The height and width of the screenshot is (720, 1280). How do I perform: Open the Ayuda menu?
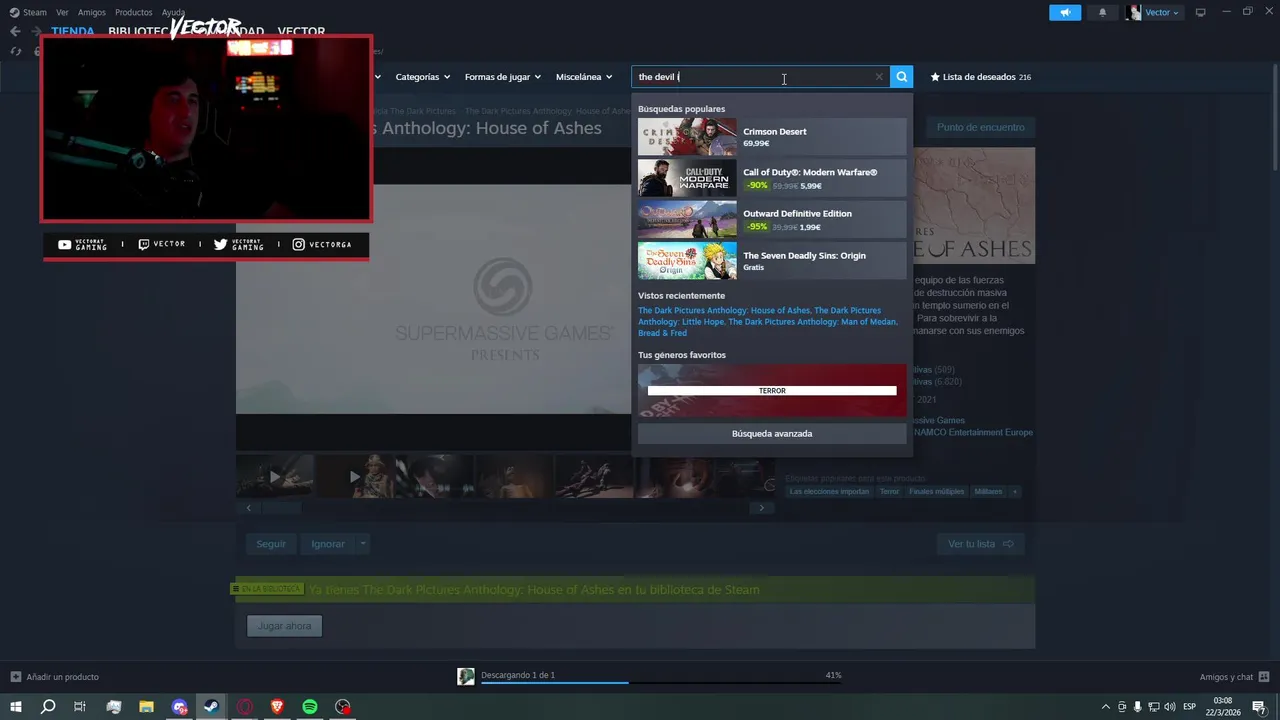173,12
